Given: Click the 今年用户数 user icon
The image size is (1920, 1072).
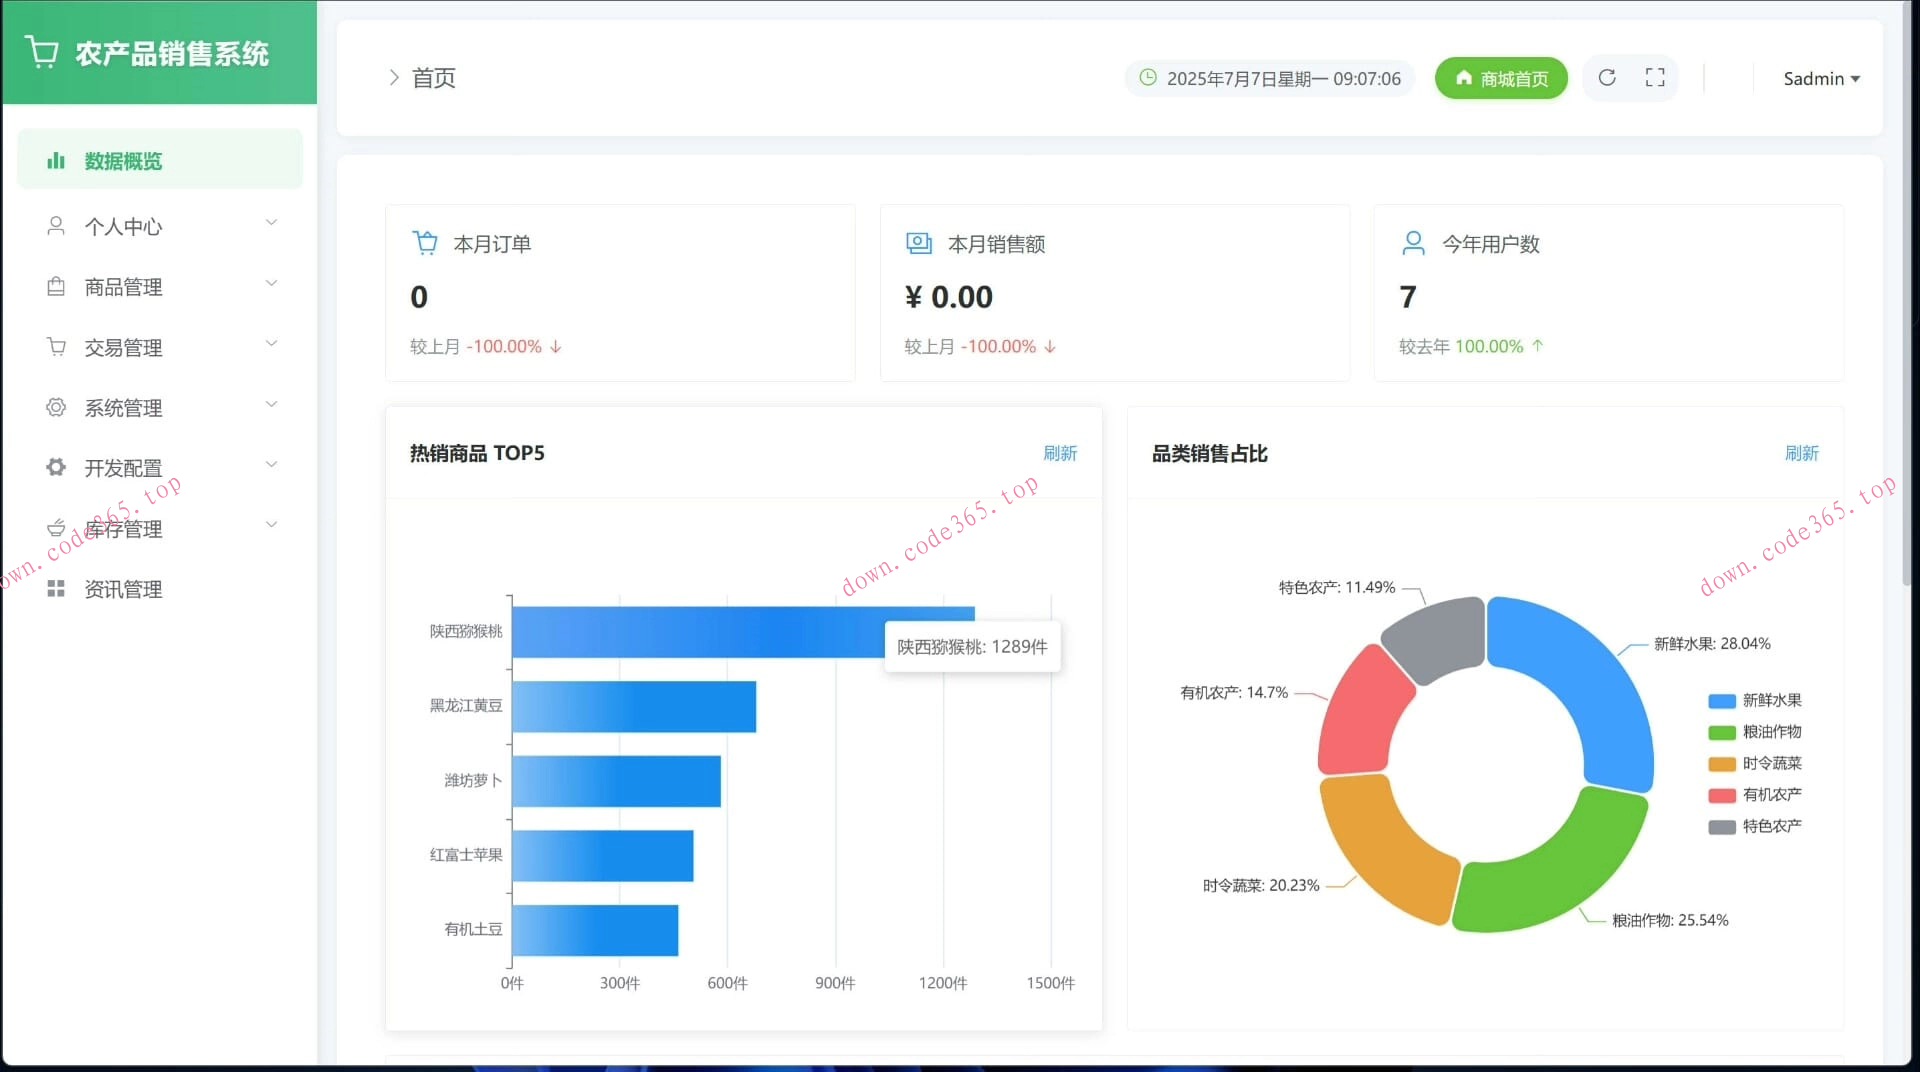Looking at the screenshot, I should click(x=1413, y=243).
